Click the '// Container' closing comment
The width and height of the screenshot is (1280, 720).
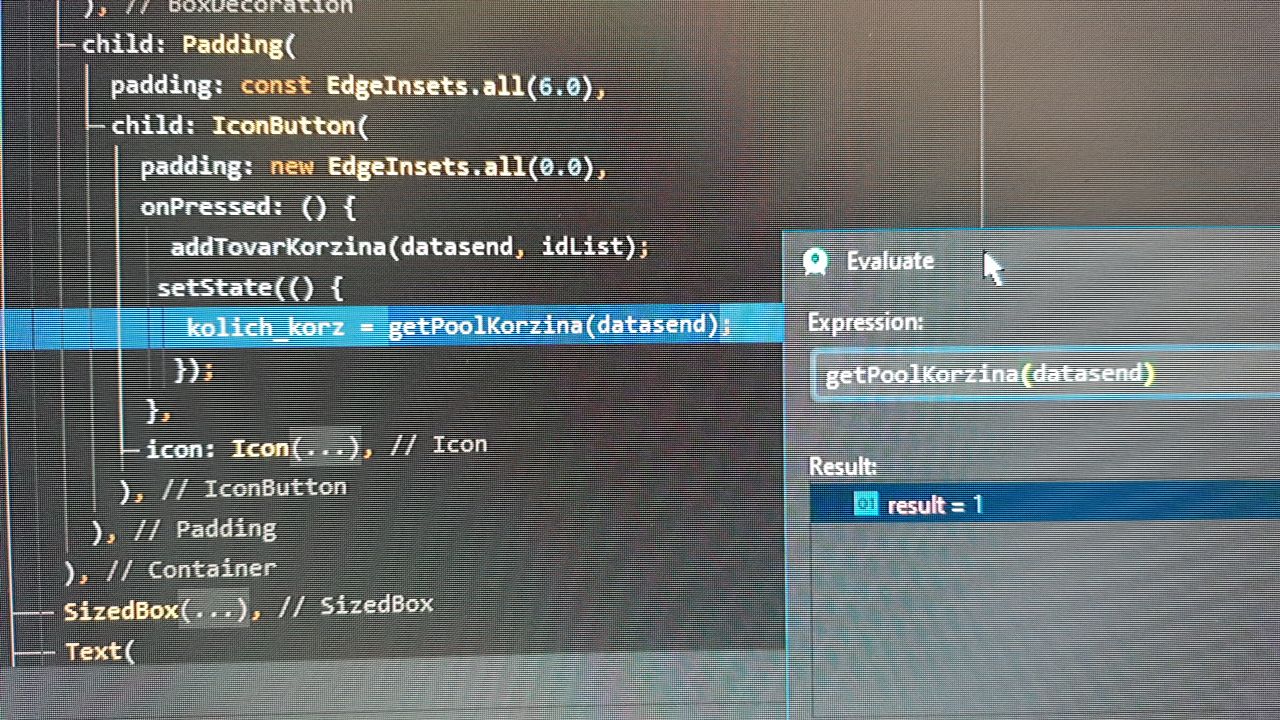[x=190, y=570]
